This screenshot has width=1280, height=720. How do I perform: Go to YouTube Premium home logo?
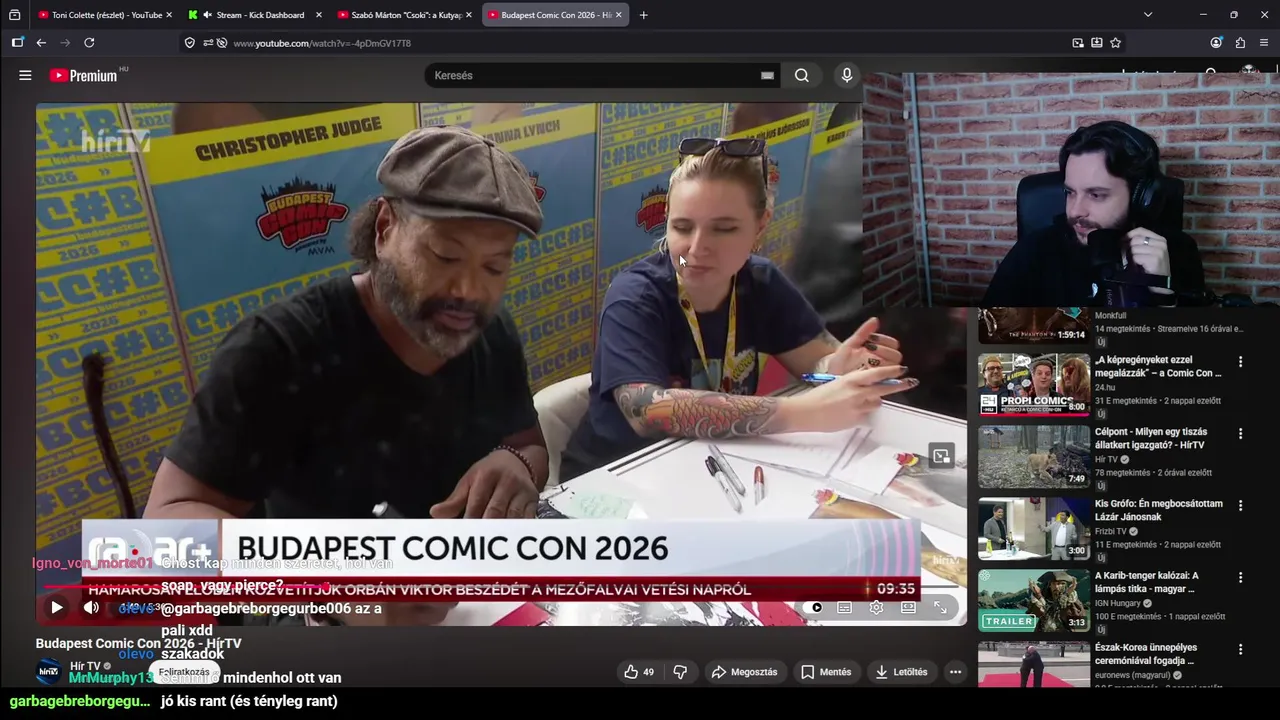point(84,75)
